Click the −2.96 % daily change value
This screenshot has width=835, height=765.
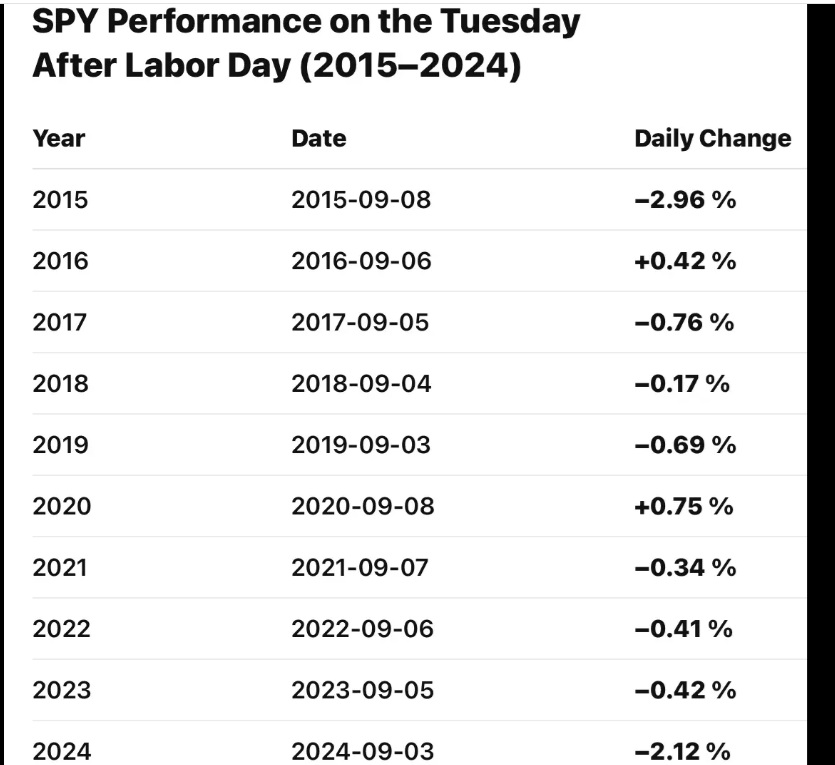click(685, 199)
